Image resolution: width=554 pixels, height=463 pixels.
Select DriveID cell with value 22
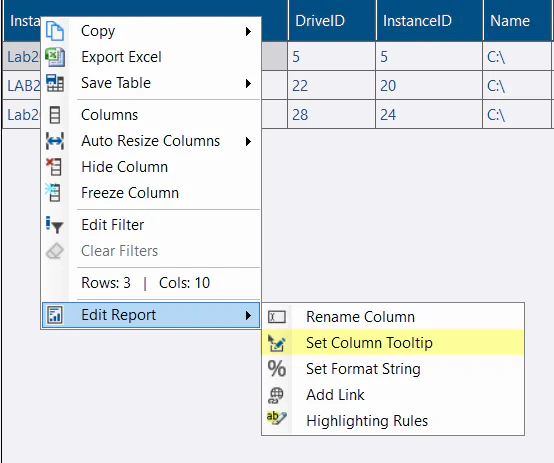pyautogui.click(x=331, y=86)
